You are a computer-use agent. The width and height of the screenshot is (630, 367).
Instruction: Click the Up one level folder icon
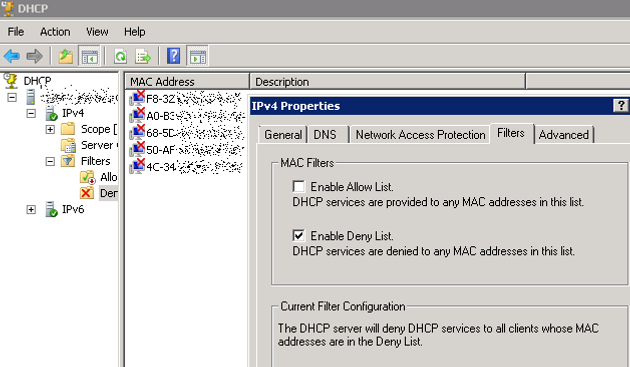[66, 56]
